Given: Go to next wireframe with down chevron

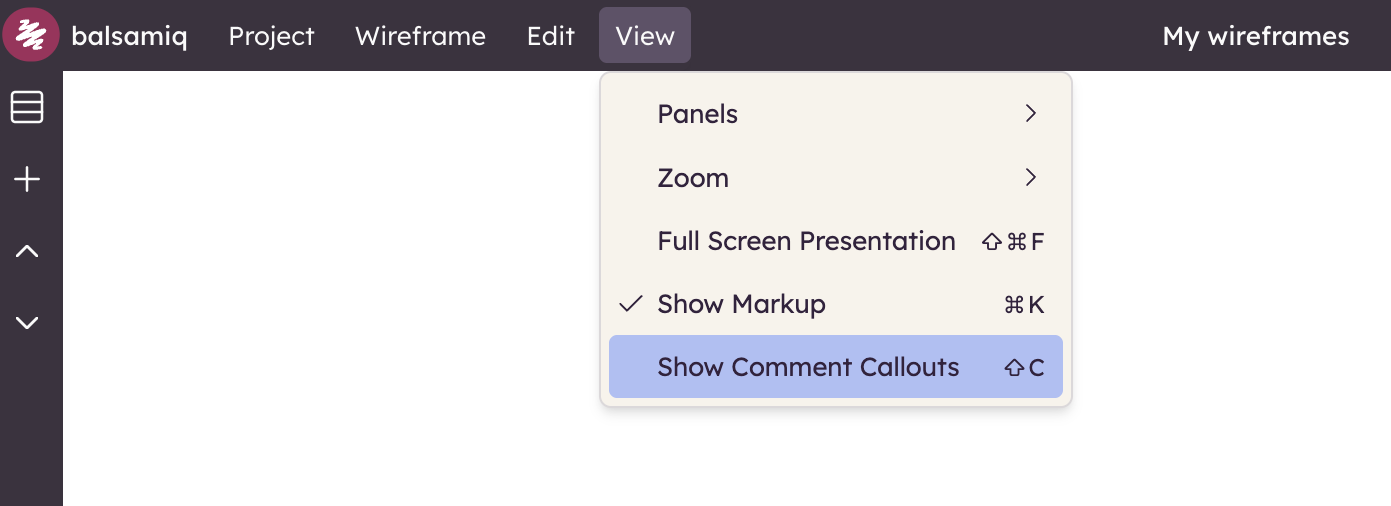Looking at the screenshot, I should pyautogui.click(x=27, y=323).
